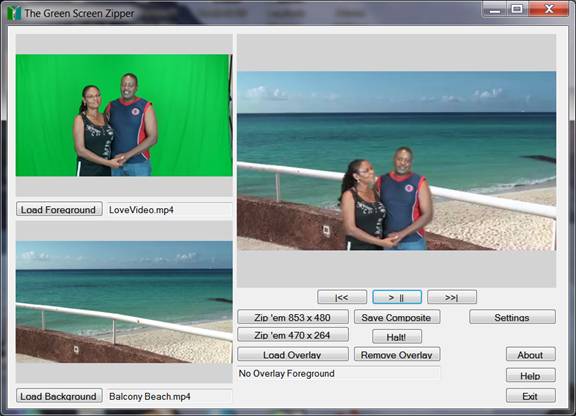Toggle play/pause with the > || button
This screenshot has height=416, width=576.
(397, 297)
